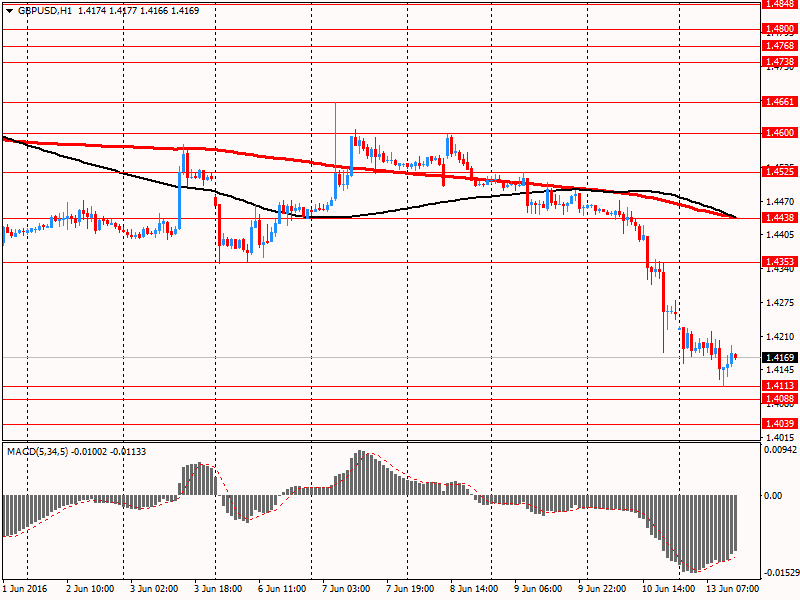Screen dimensions: 800x600
Task: Click the 6 Jun 11:00 time label
Action: (x=282, y=589)
